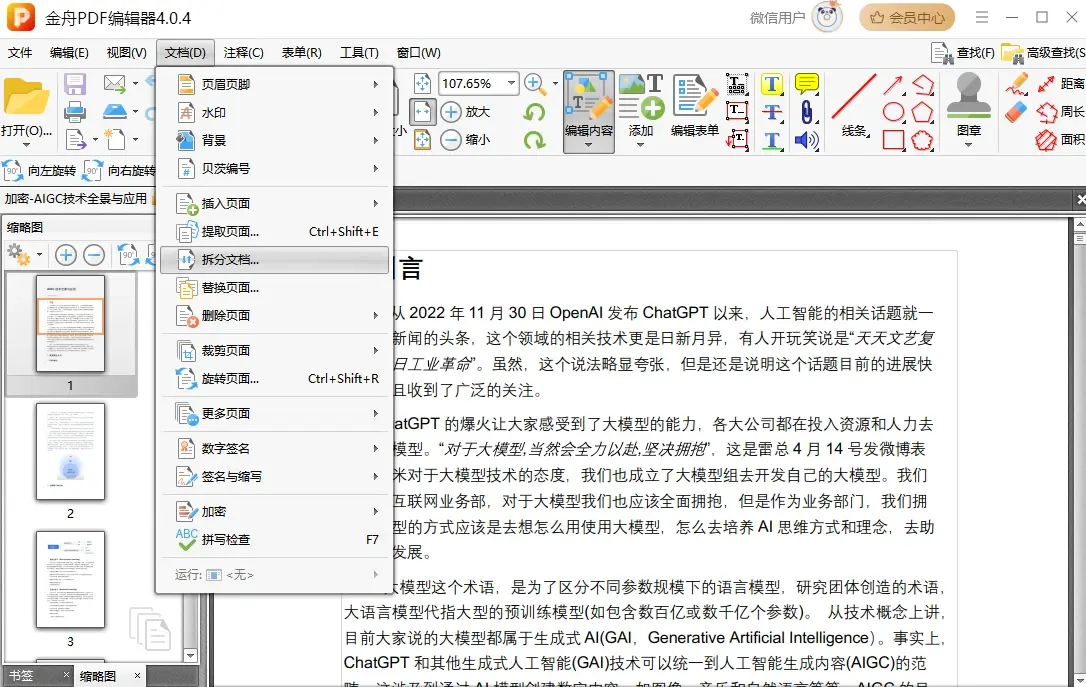Image resolution: width=1086 pixels, height=687 pixels.
Task: Click the scanner icon in toolbar
Action: (x=114, y=111)
